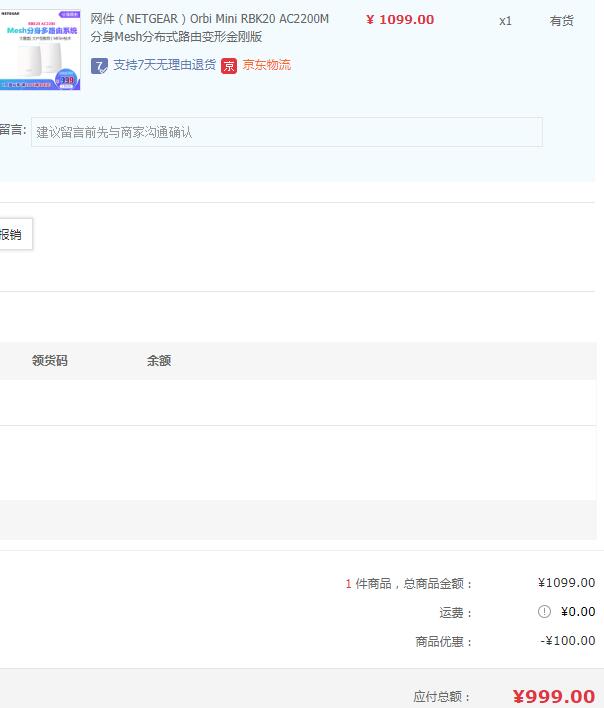Click the 应付总额 label
Viewport: 604px width, 708px height.
[x=442, y=697]
